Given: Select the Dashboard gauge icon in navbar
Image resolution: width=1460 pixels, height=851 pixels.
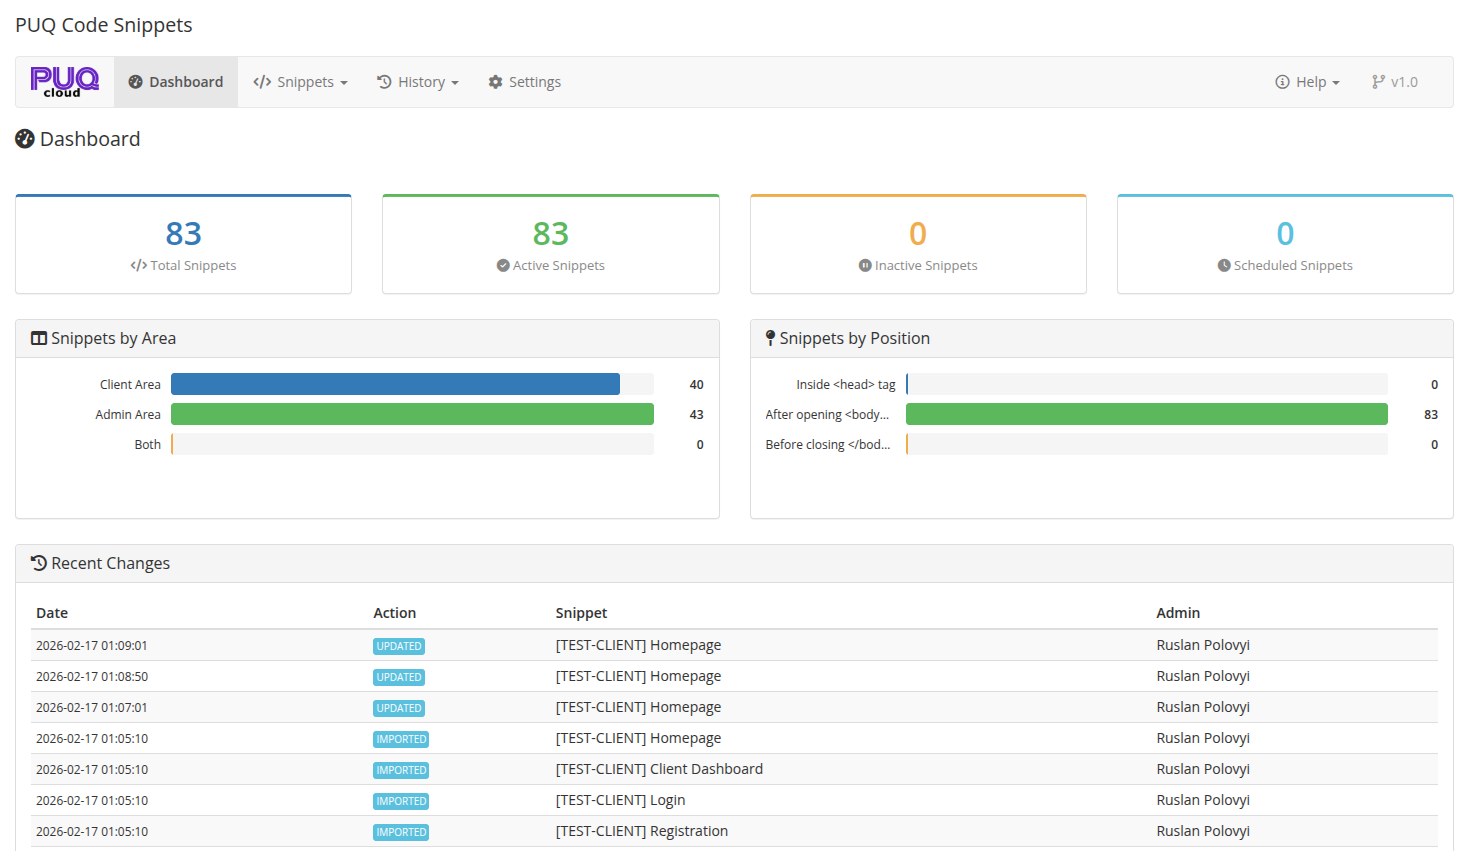Looking at the screenshot, I should (136, 81).
